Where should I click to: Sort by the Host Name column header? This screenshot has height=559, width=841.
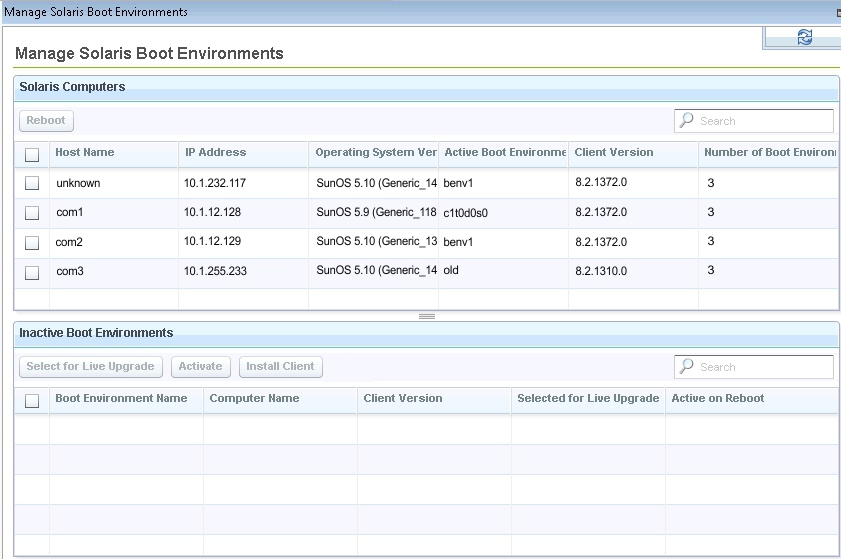tap(85, 153)
